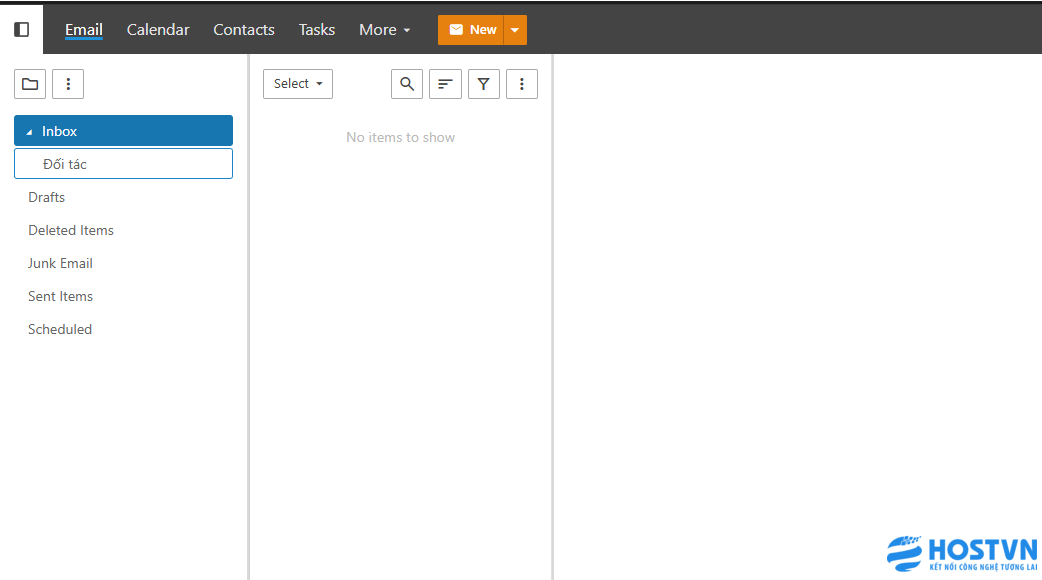Click the filter funnel icon
1042x580 pixels.
click(484, 84)
